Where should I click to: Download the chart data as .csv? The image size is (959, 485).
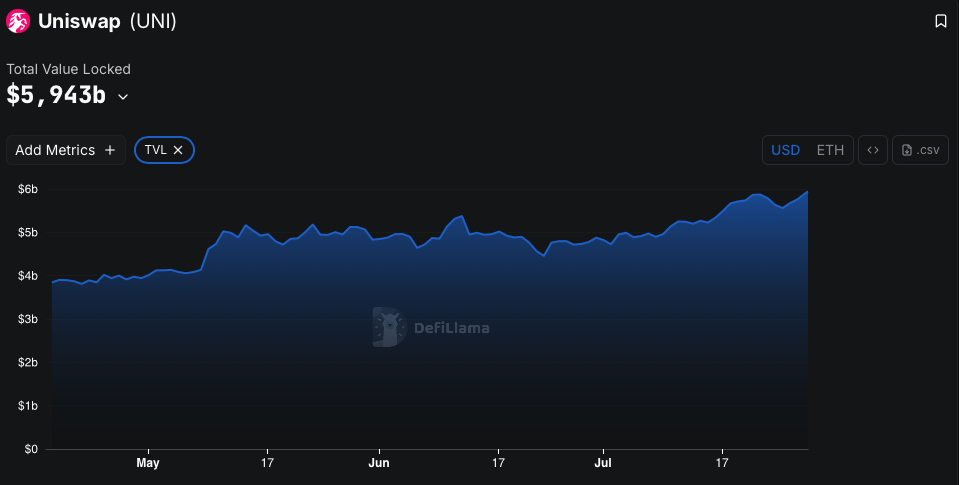pyautogui.click(x=920, y=150)
